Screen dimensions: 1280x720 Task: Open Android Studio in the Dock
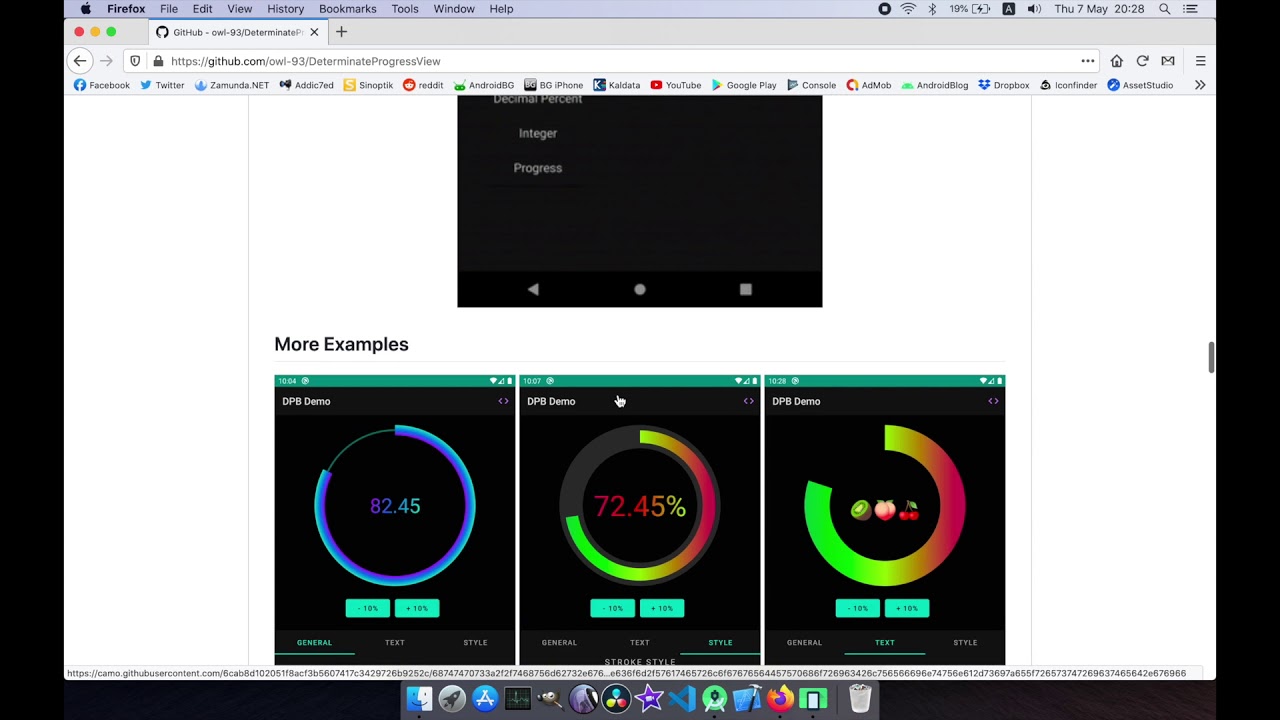[715, 698]
